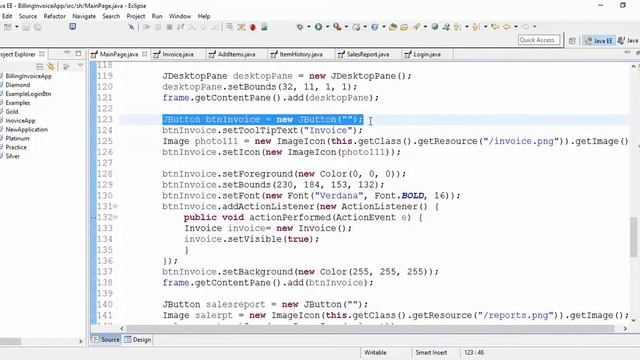The height and width of the screenshot is (360, 640).
Task: Select the BillingInvoiceApp project
Action: [x=29, y=76]
